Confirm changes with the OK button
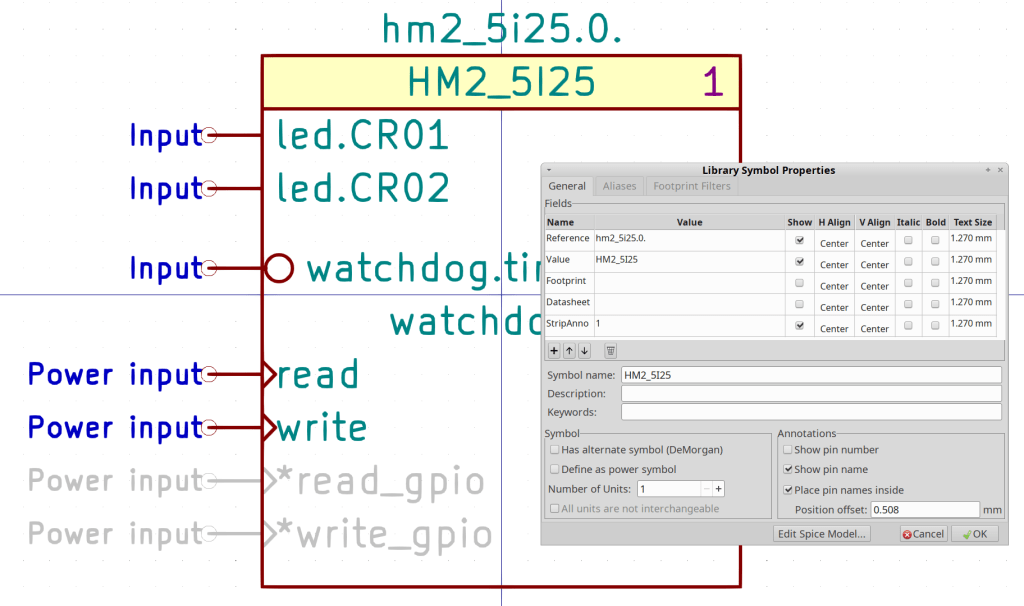Screen dimensions: 1024x606 coord(975,533)
